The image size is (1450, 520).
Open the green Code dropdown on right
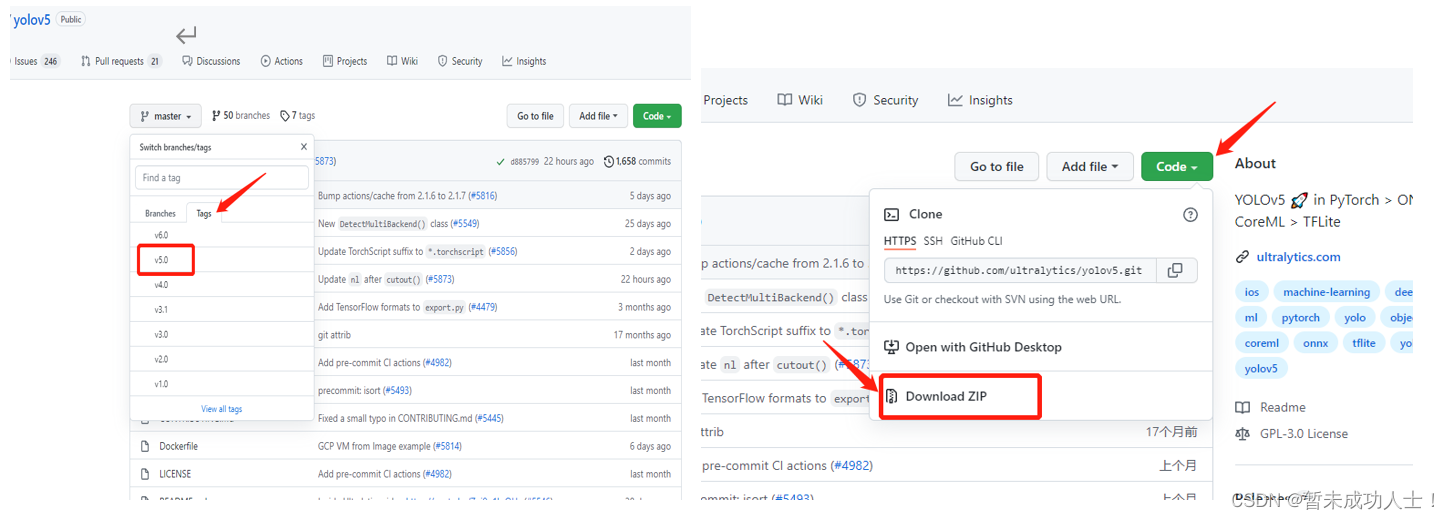tap(1176, 167)
